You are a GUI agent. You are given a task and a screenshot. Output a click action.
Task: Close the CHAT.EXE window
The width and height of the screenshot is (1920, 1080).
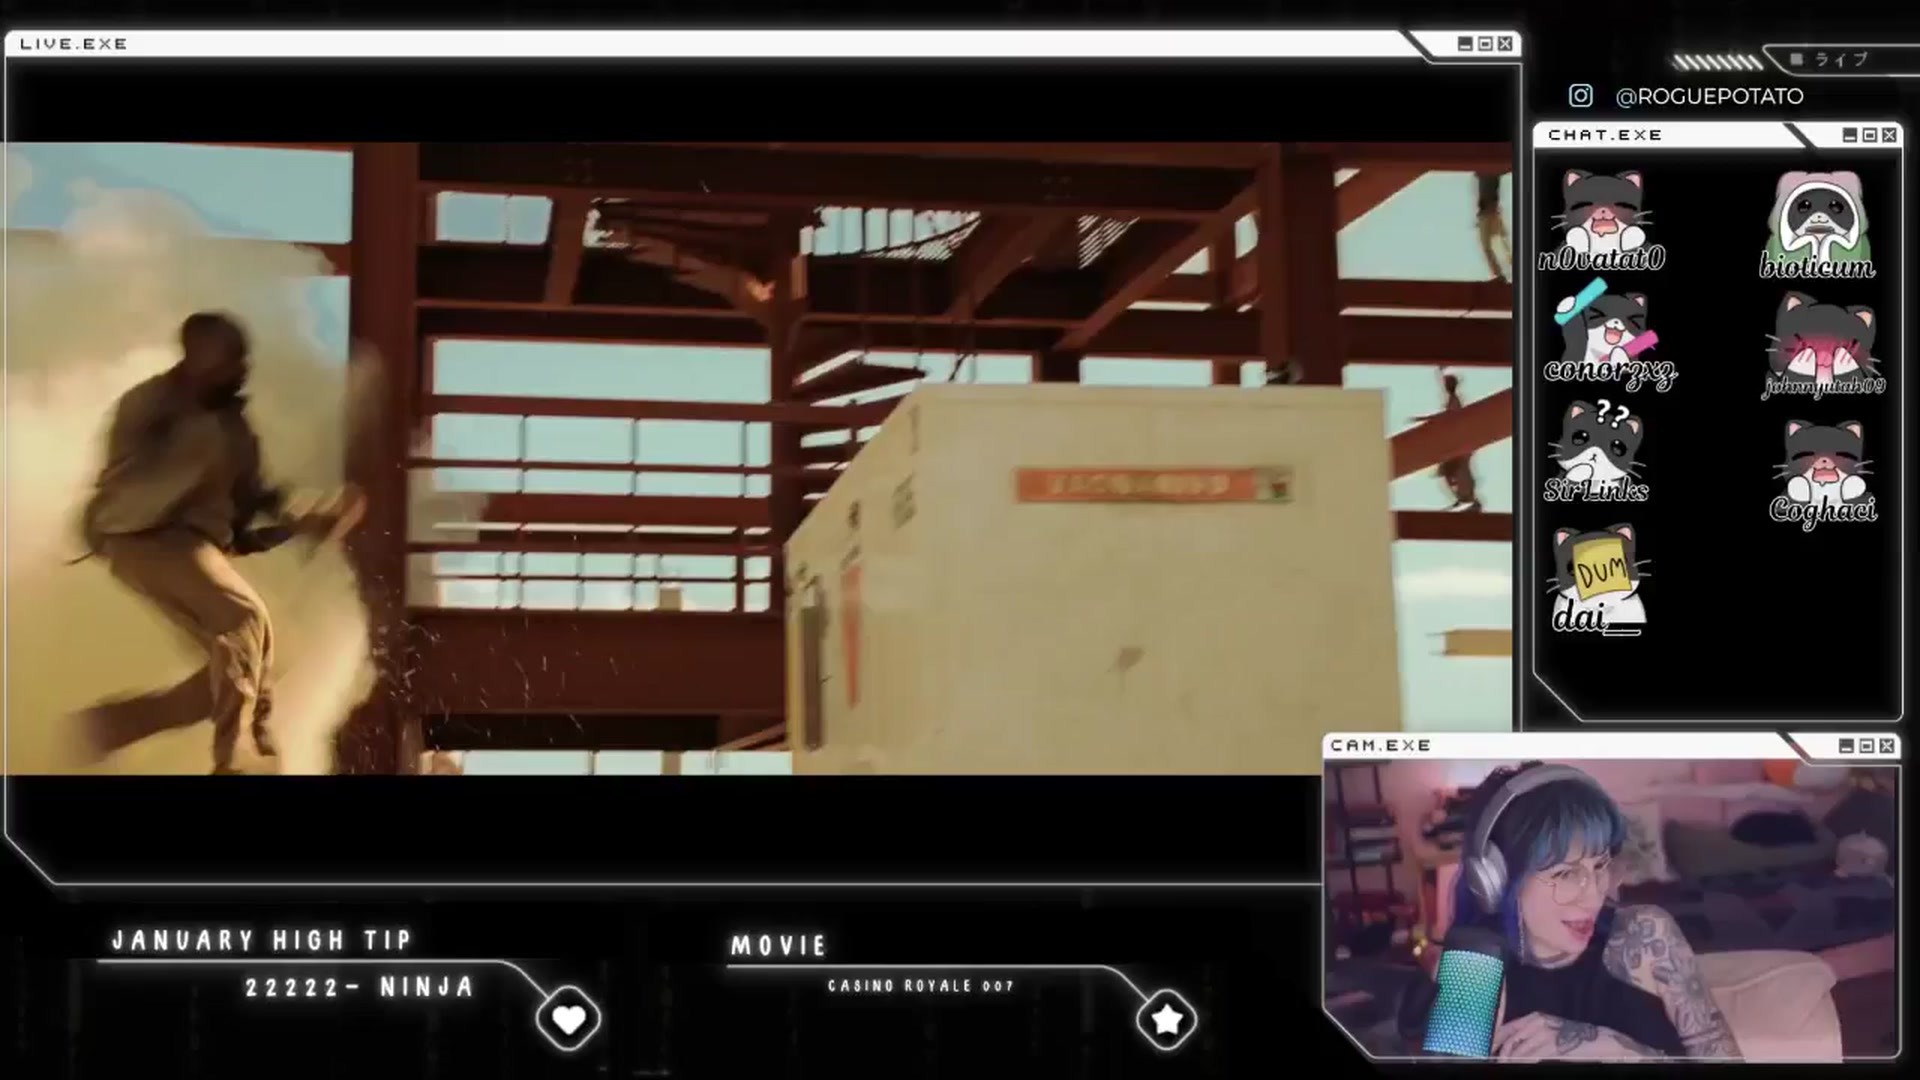(1889, 135)
